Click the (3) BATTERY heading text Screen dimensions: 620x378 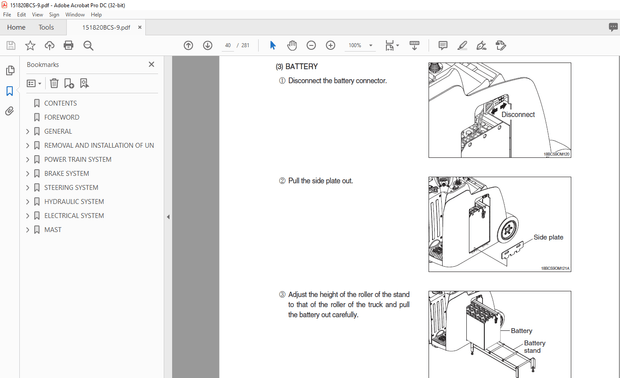pos(297,66)
